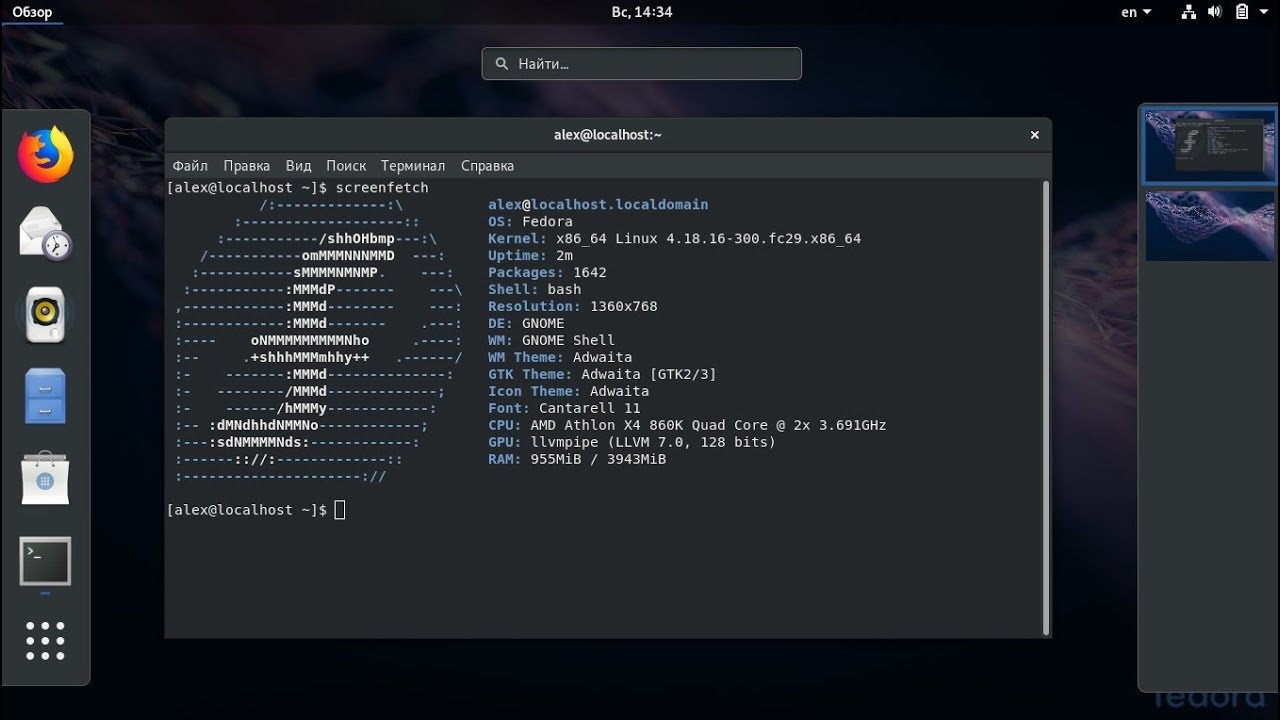The width and height of the screenshot is (1280, 720).
Task: Open the Правка menu in terminal
Action: 247,166
